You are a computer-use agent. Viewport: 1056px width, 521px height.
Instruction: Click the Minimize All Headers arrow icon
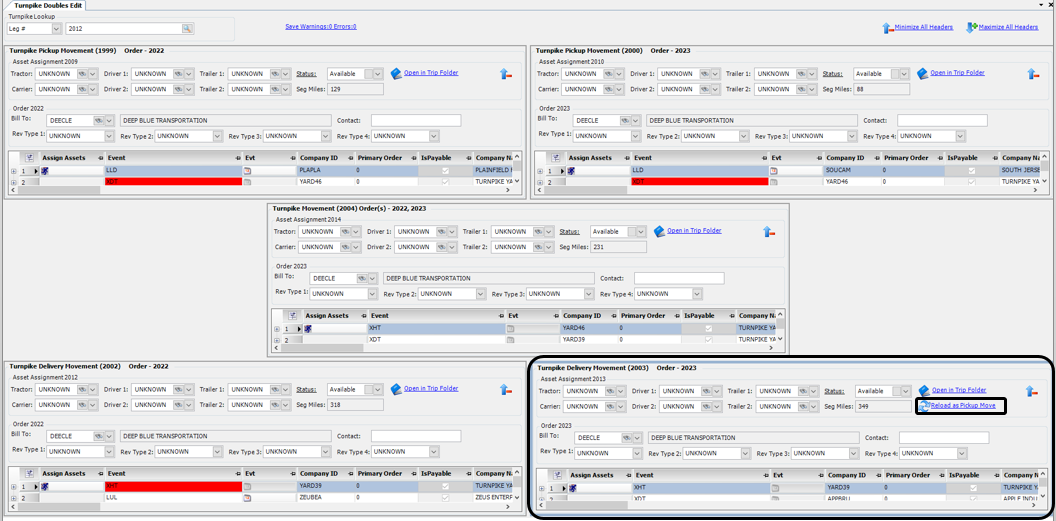(887, 28)
